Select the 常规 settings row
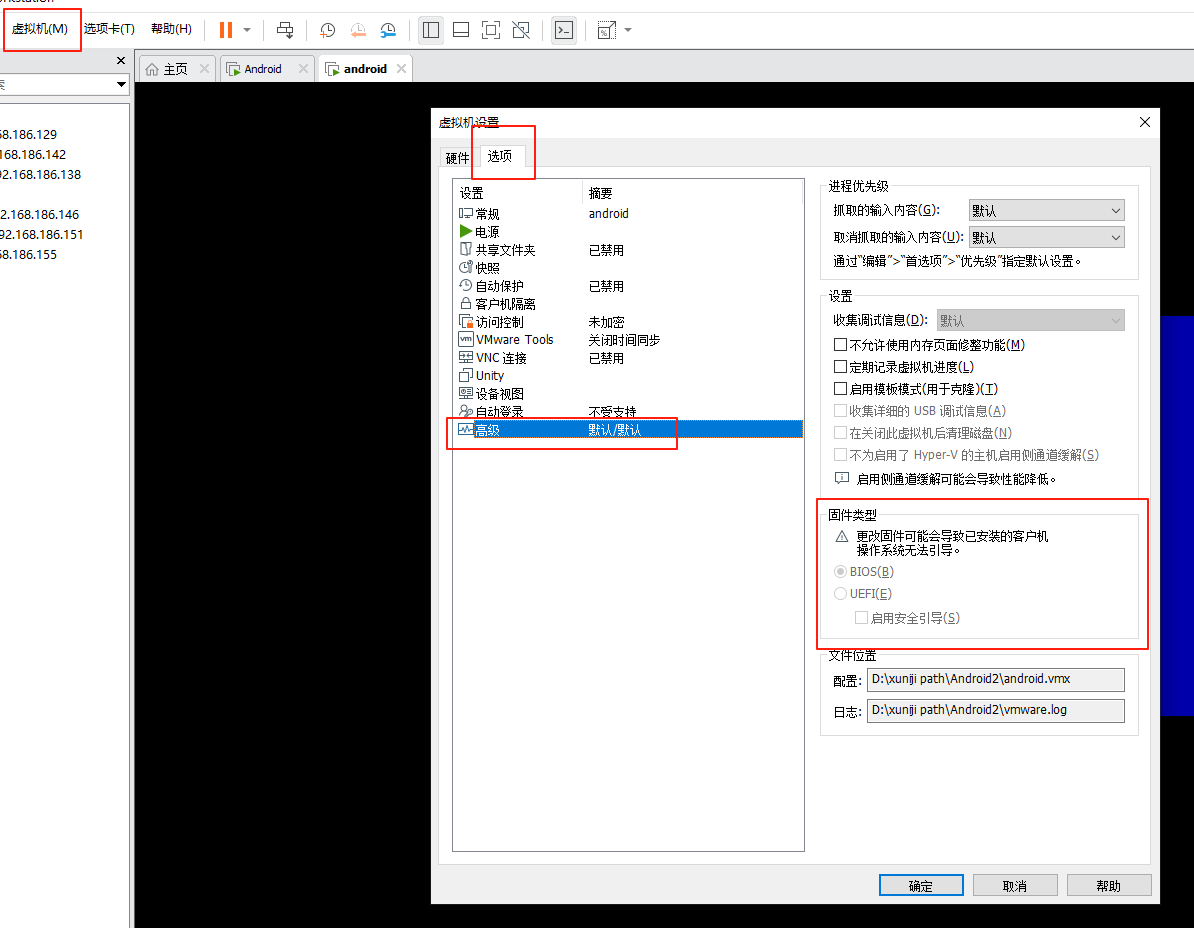 [627, 214]
